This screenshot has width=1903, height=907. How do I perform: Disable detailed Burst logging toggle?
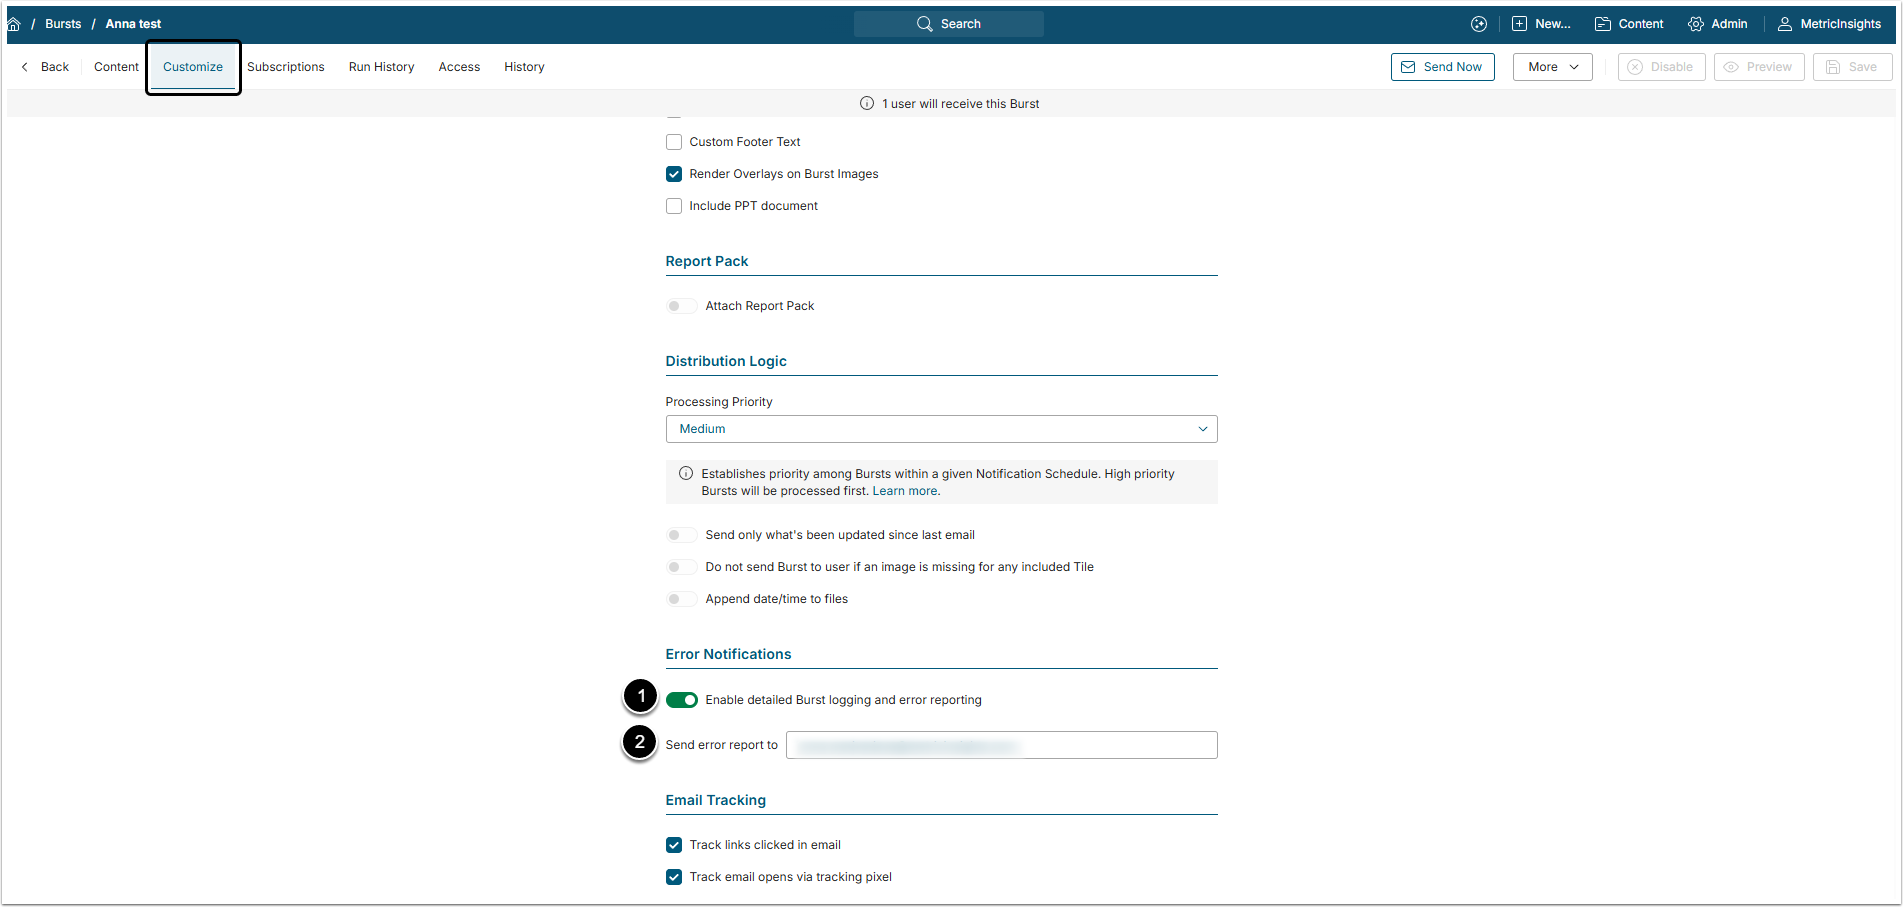(x=682, y=700)
